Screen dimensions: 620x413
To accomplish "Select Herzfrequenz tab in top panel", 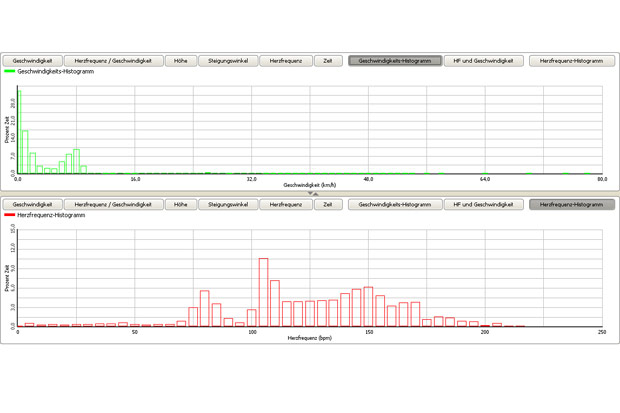I will click(x=286, y=61).
